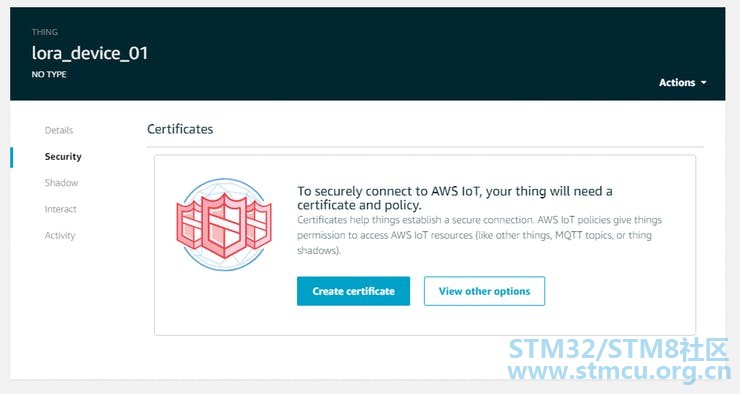Viewport: 740px width, 394px height.
Task: Open the Shadow section
Action: tap(61, 183)
